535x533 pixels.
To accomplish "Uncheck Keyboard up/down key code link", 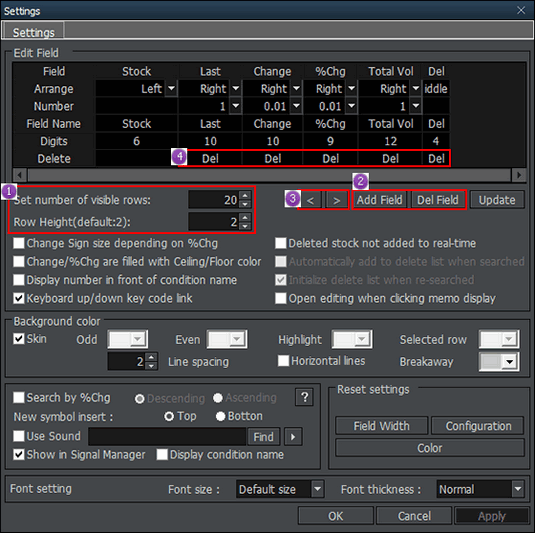I will click(x=19, y=298).
